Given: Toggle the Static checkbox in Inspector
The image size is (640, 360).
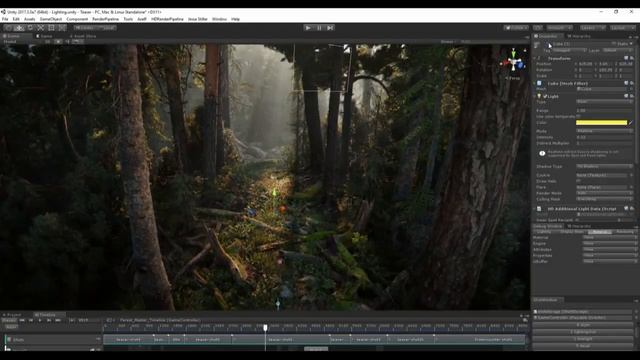Looking at the screenshot, I should (x=614, y=44).
